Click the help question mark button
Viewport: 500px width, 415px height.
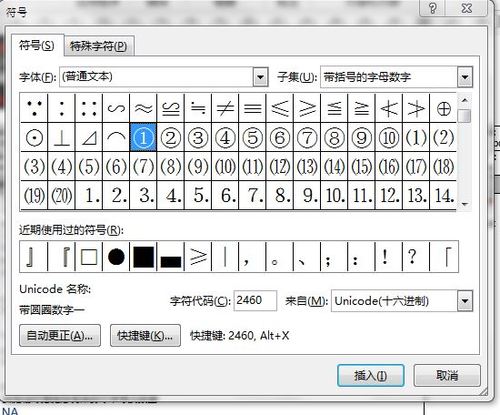click(x=433, y=7)
